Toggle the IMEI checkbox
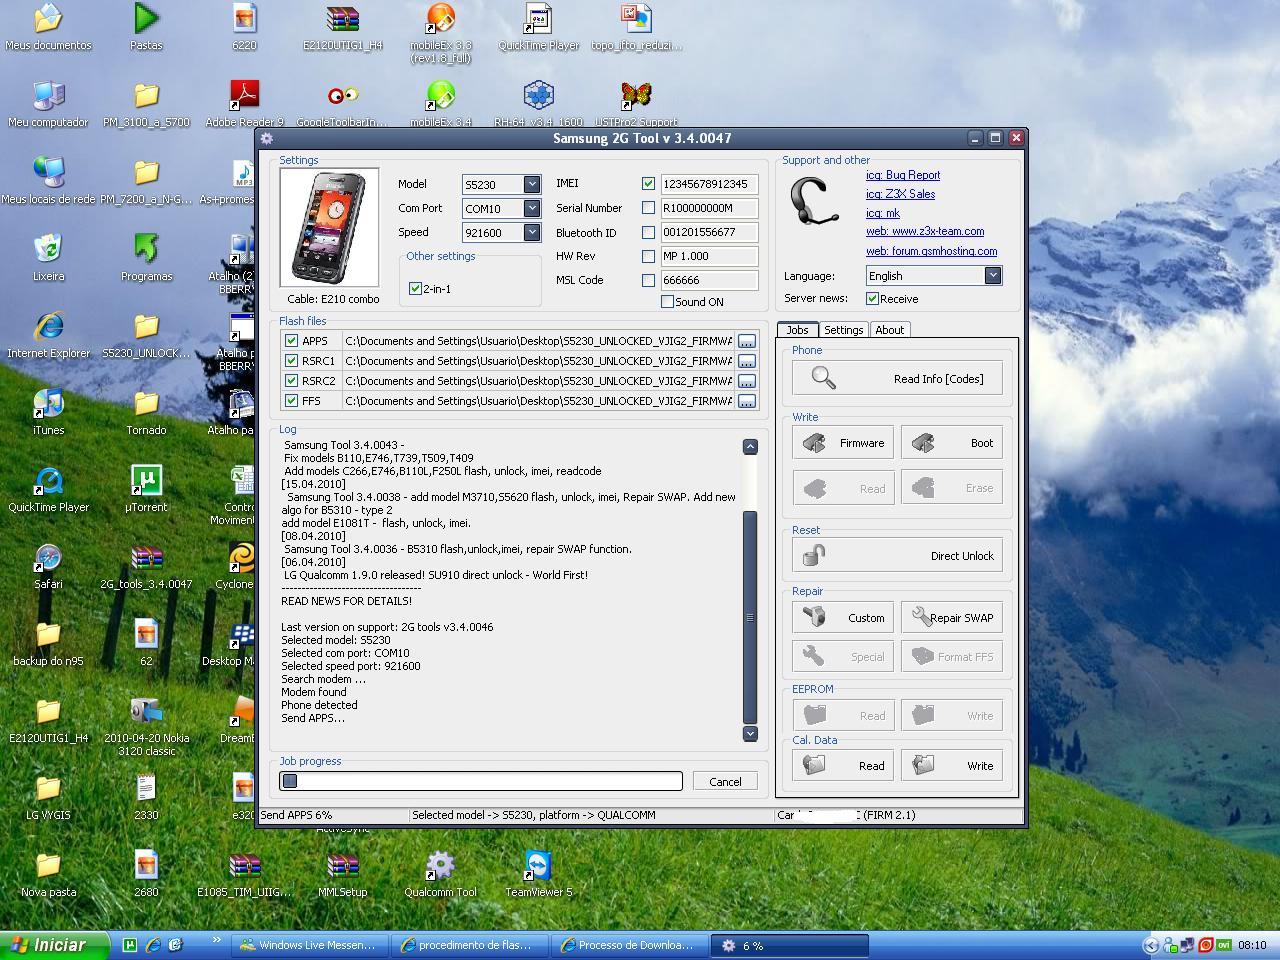The image size is (1280, 960). pyautogui.click(x=648, y=184)
